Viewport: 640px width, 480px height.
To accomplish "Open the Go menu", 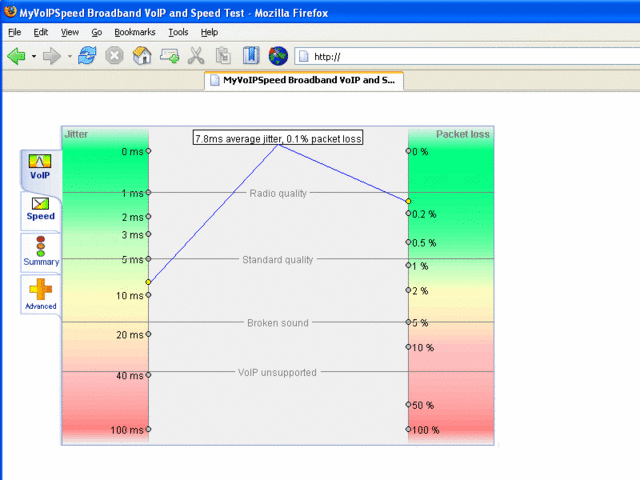I will tap(96, 32).
